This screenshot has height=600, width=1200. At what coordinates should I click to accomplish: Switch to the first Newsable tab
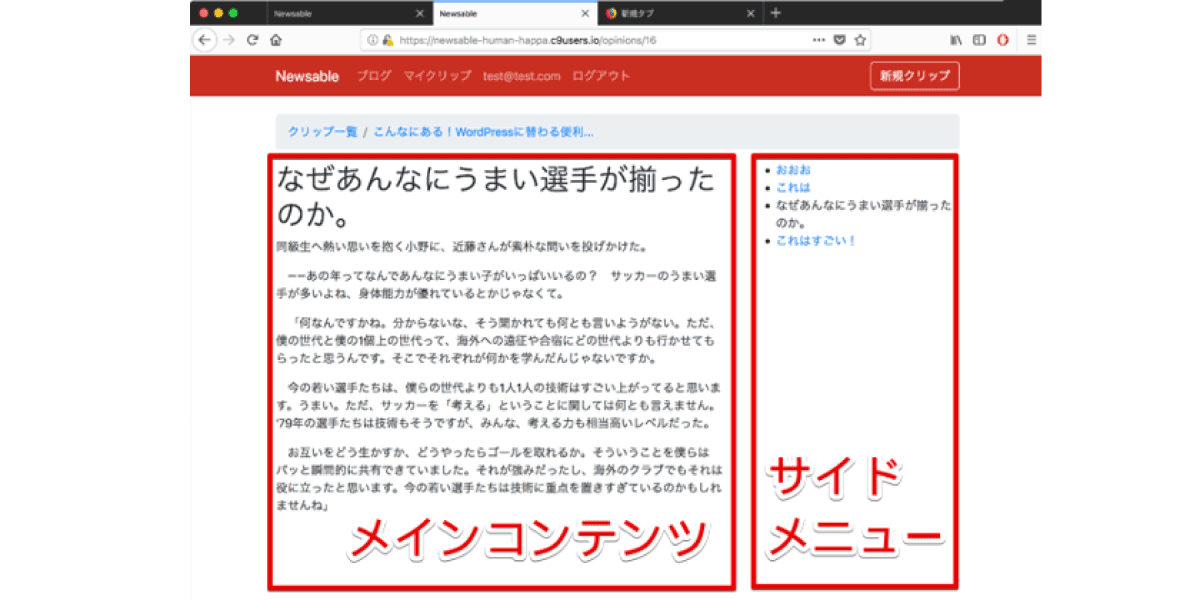tap(351, 14)
